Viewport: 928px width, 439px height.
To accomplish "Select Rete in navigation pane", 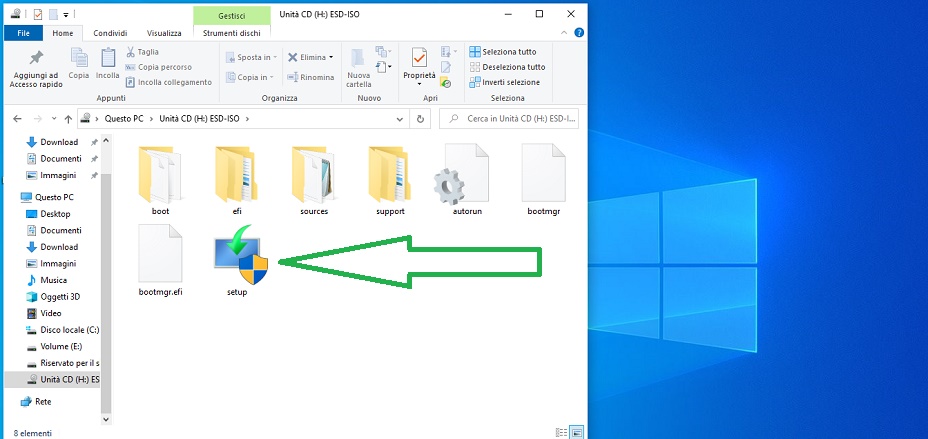I will [x=43, y=402].
